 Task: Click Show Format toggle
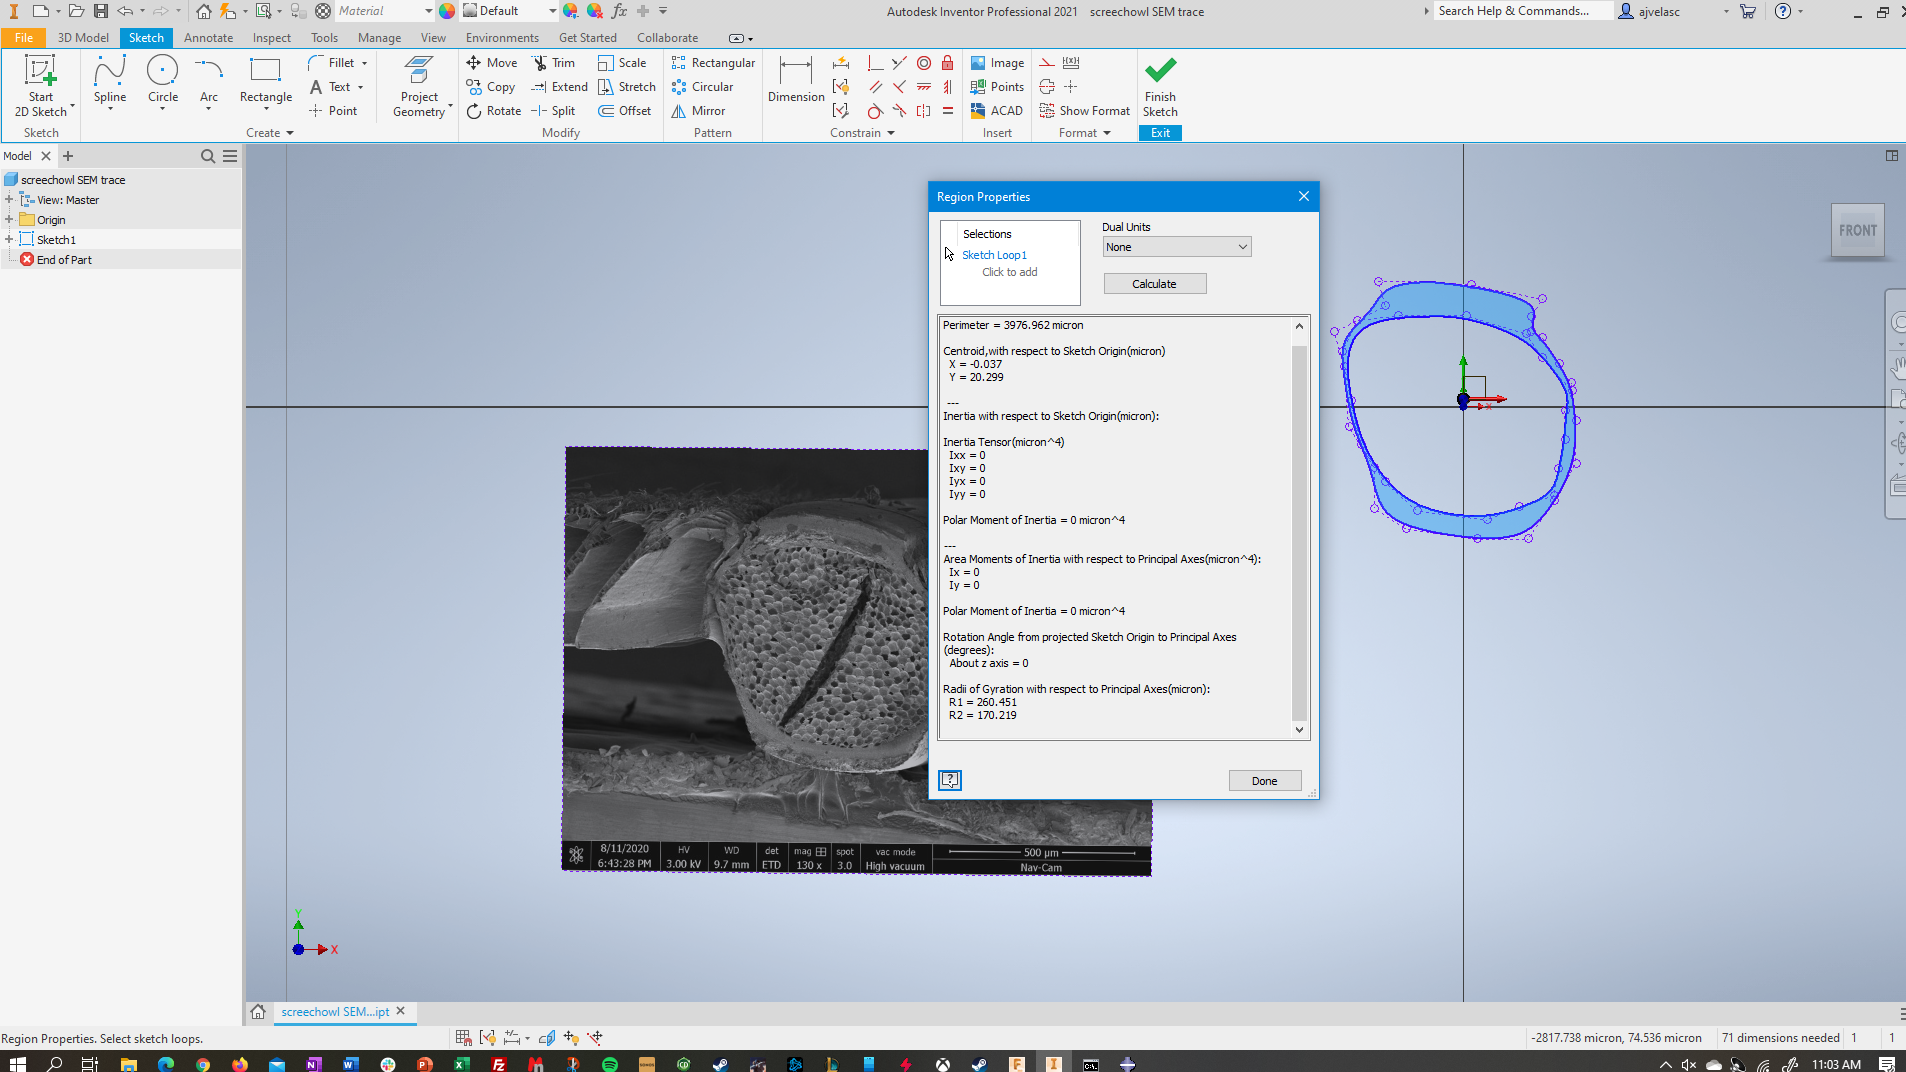point(1084,111)
